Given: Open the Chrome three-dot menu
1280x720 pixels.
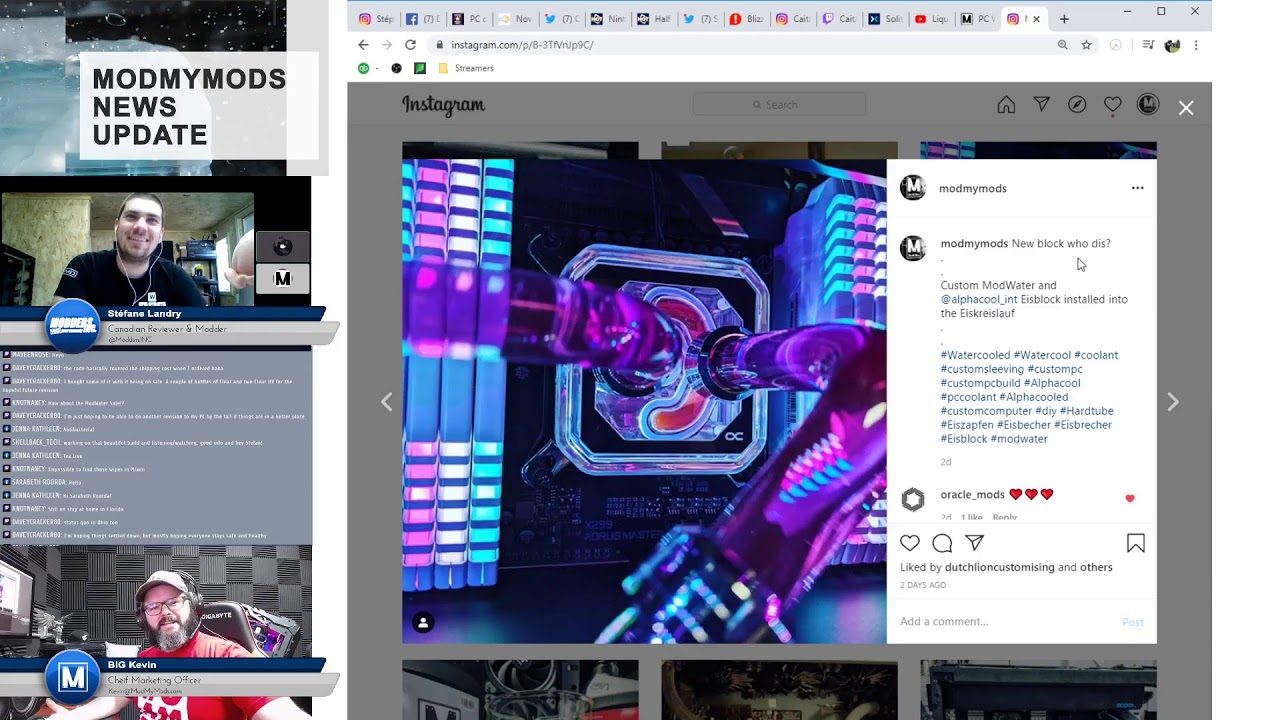Looking at the screenshot, I should click(1196, 45).
